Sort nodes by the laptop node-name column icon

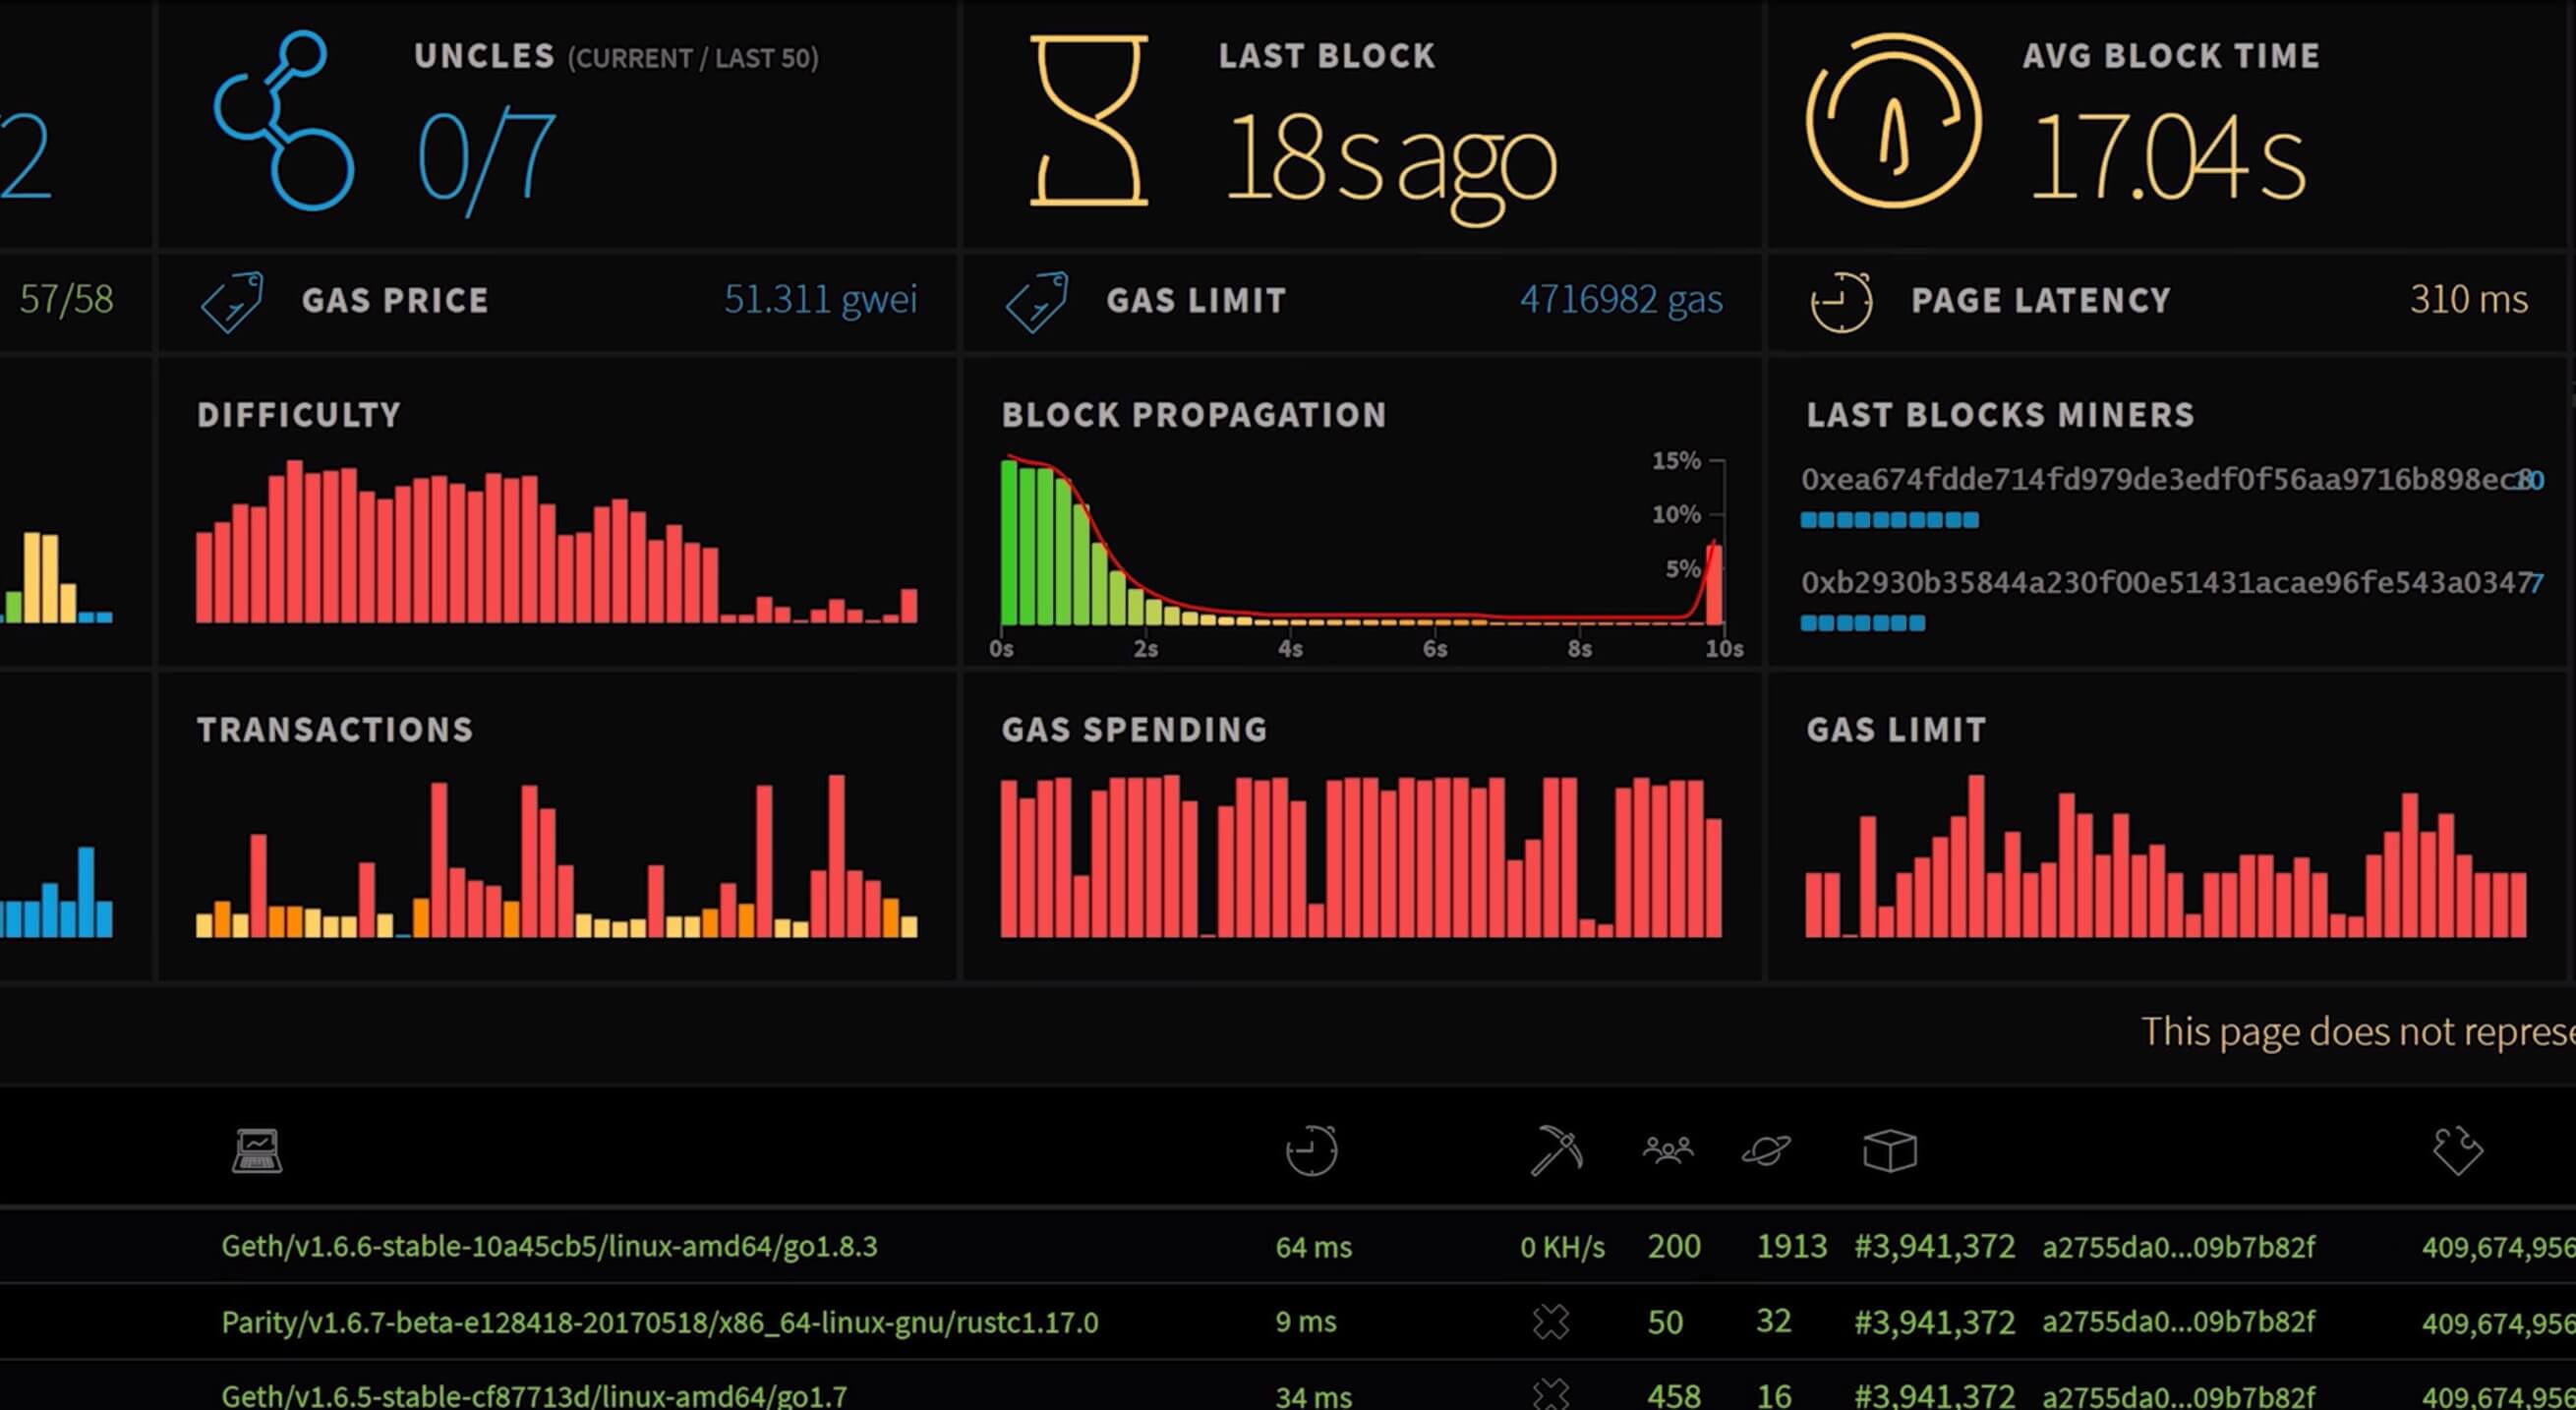[x=257, y=1151]
